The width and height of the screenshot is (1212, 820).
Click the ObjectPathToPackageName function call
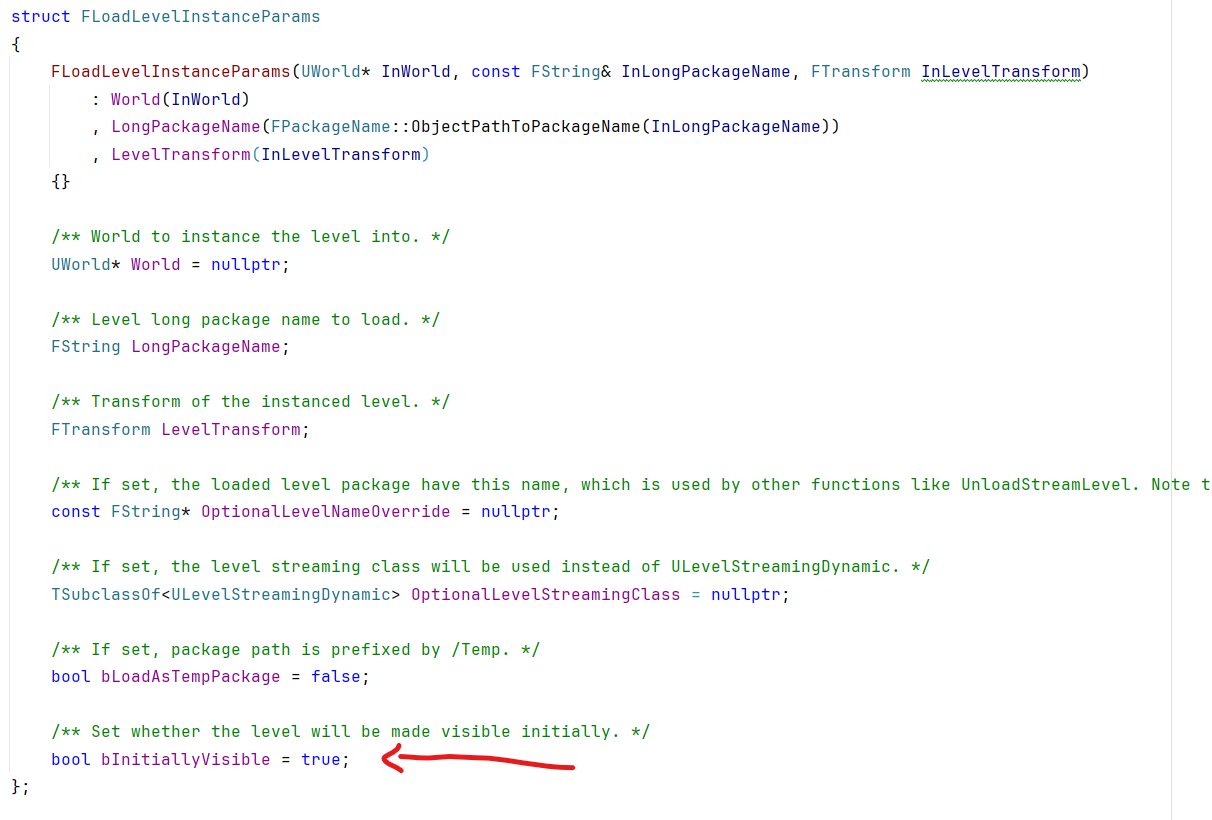pyautogui.click(x=526, y=127)
